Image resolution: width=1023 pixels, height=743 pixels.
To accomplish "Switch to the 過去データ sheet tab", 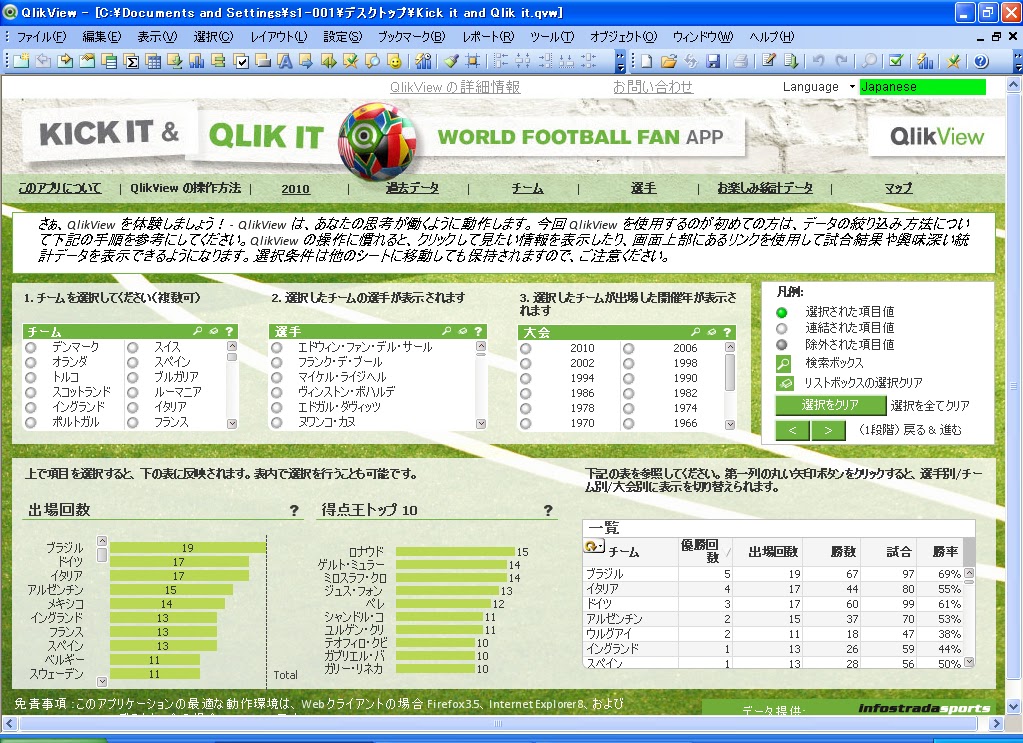I will coord(412,188).
